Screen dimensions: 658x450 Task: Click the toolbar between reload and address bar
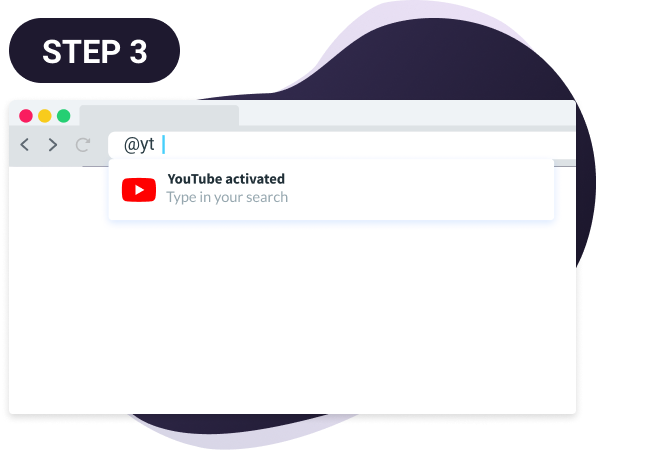100,145
